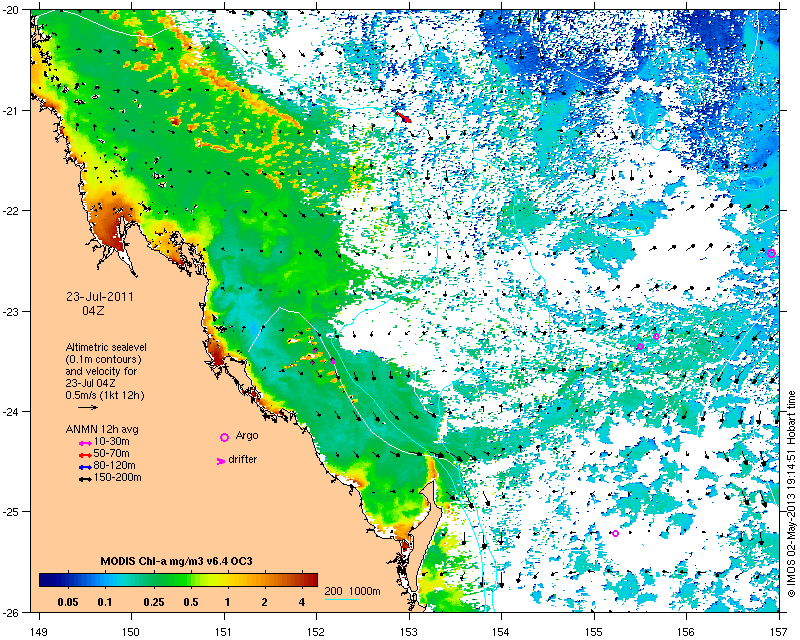Viewport: 800px width, 640px height.
Task: Click the colorbar tick label "0.1"
Action: tap(105, 602)
